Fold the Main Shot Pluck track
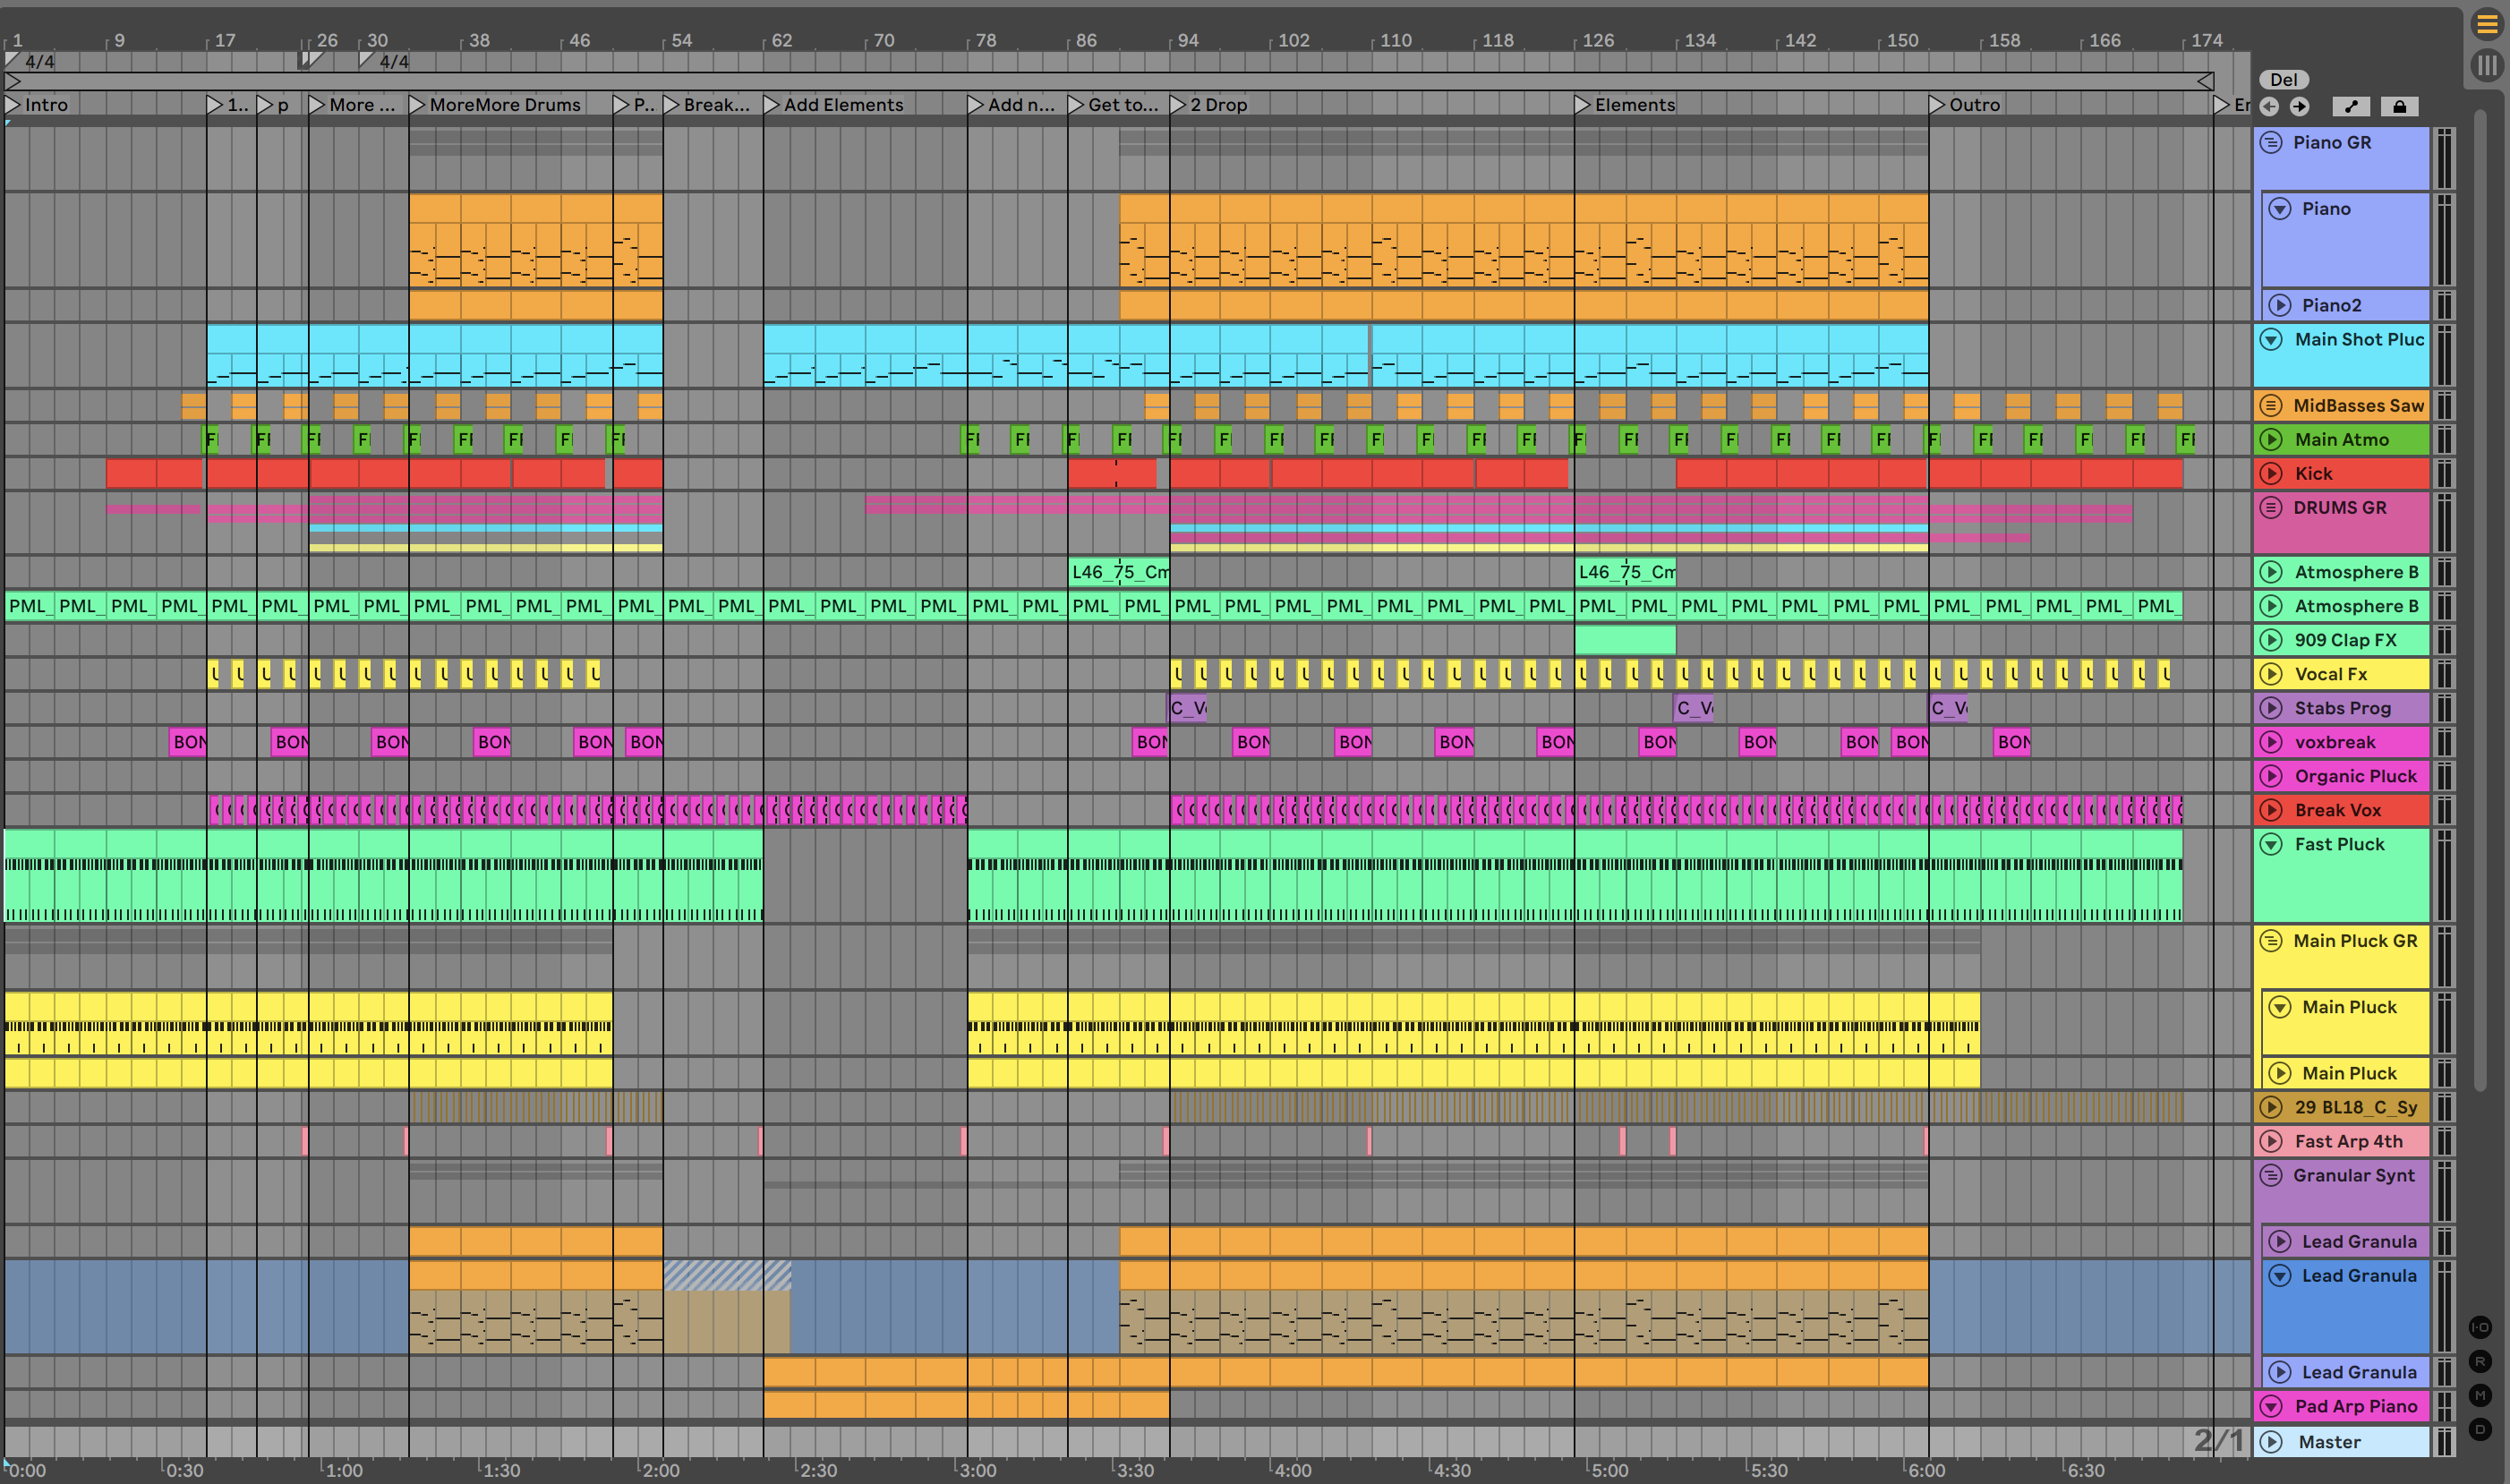 pyautogui.click(x=2271, y=339)
